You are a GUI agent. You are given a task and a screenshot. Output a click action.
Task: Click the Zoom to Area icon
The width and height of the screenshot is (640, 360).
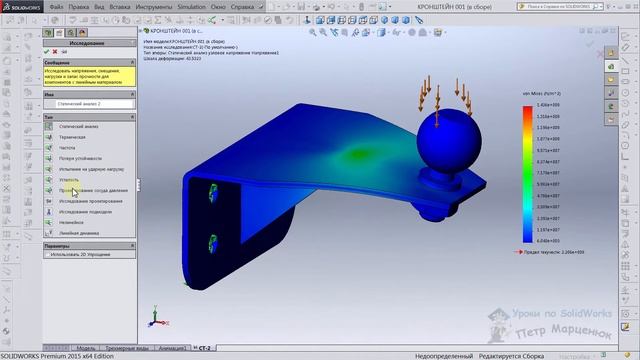click(x=323, y=32)
